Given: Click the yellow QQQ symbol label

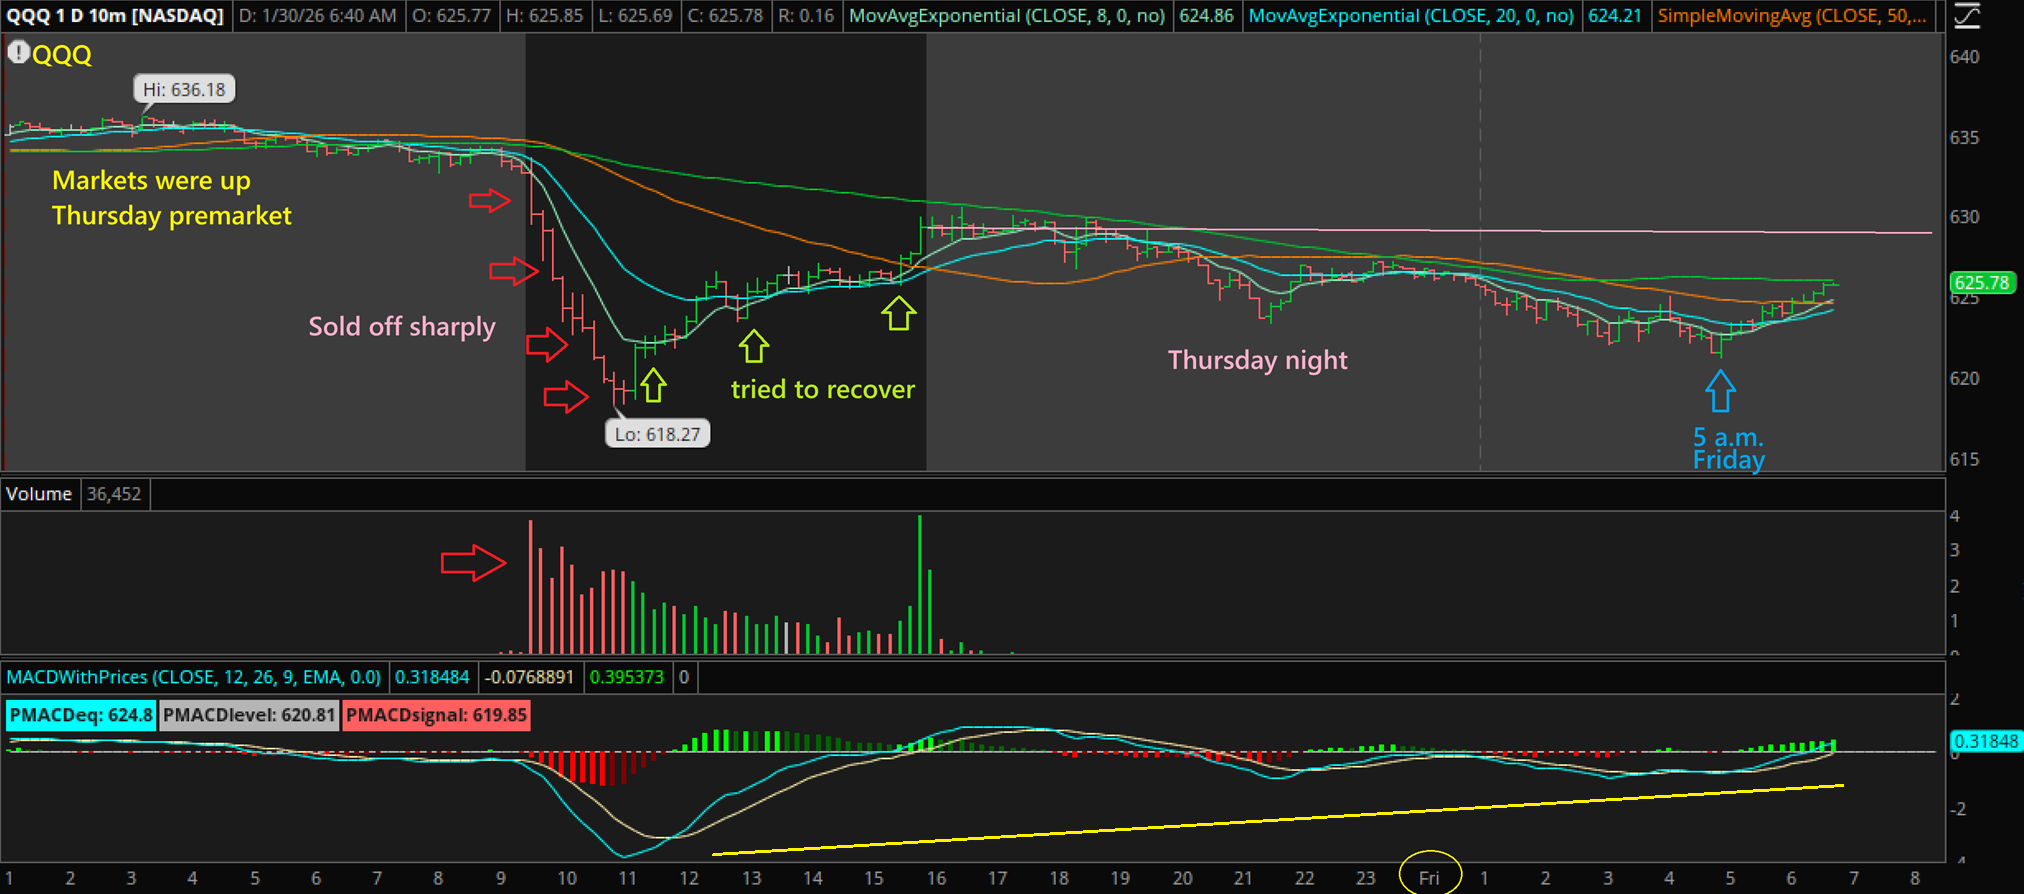Looking at the screenshot, I should pyautogui.click(x=62, y=55).
